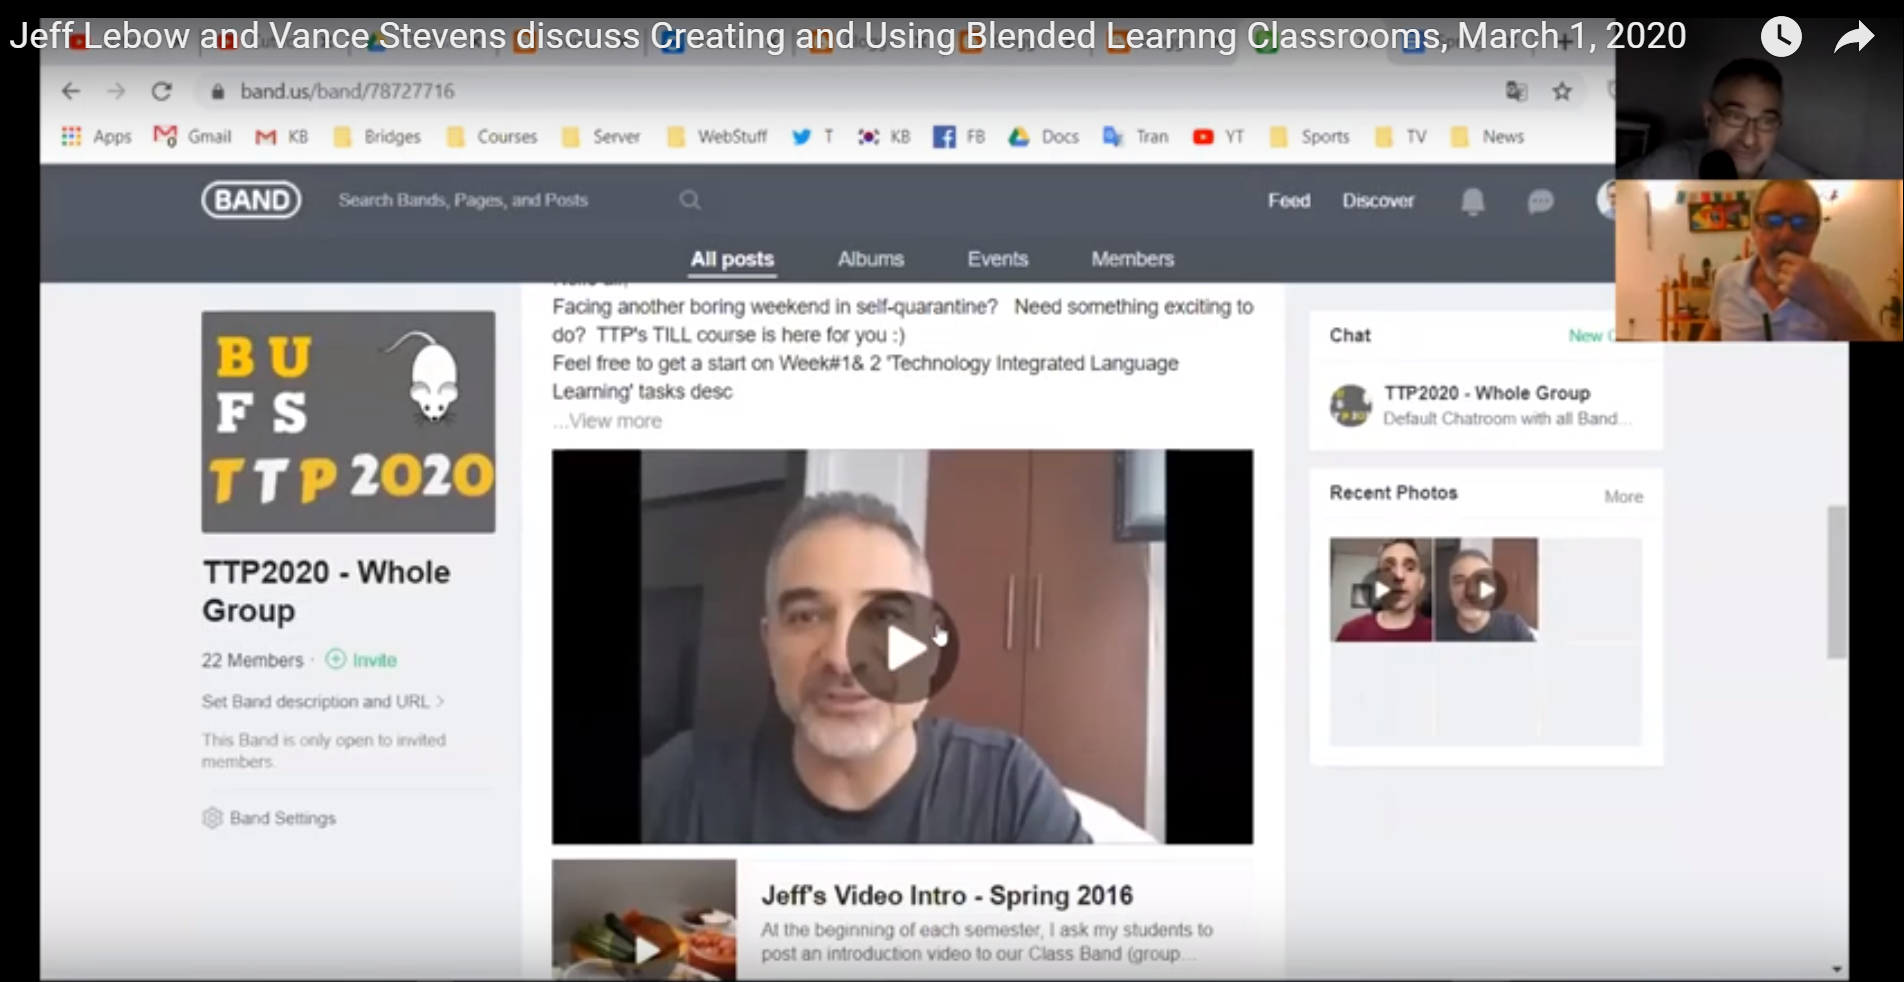Screen dimensions: 1904x982
Task: Open the BAND notifications bell
Action: (1472, 202)
